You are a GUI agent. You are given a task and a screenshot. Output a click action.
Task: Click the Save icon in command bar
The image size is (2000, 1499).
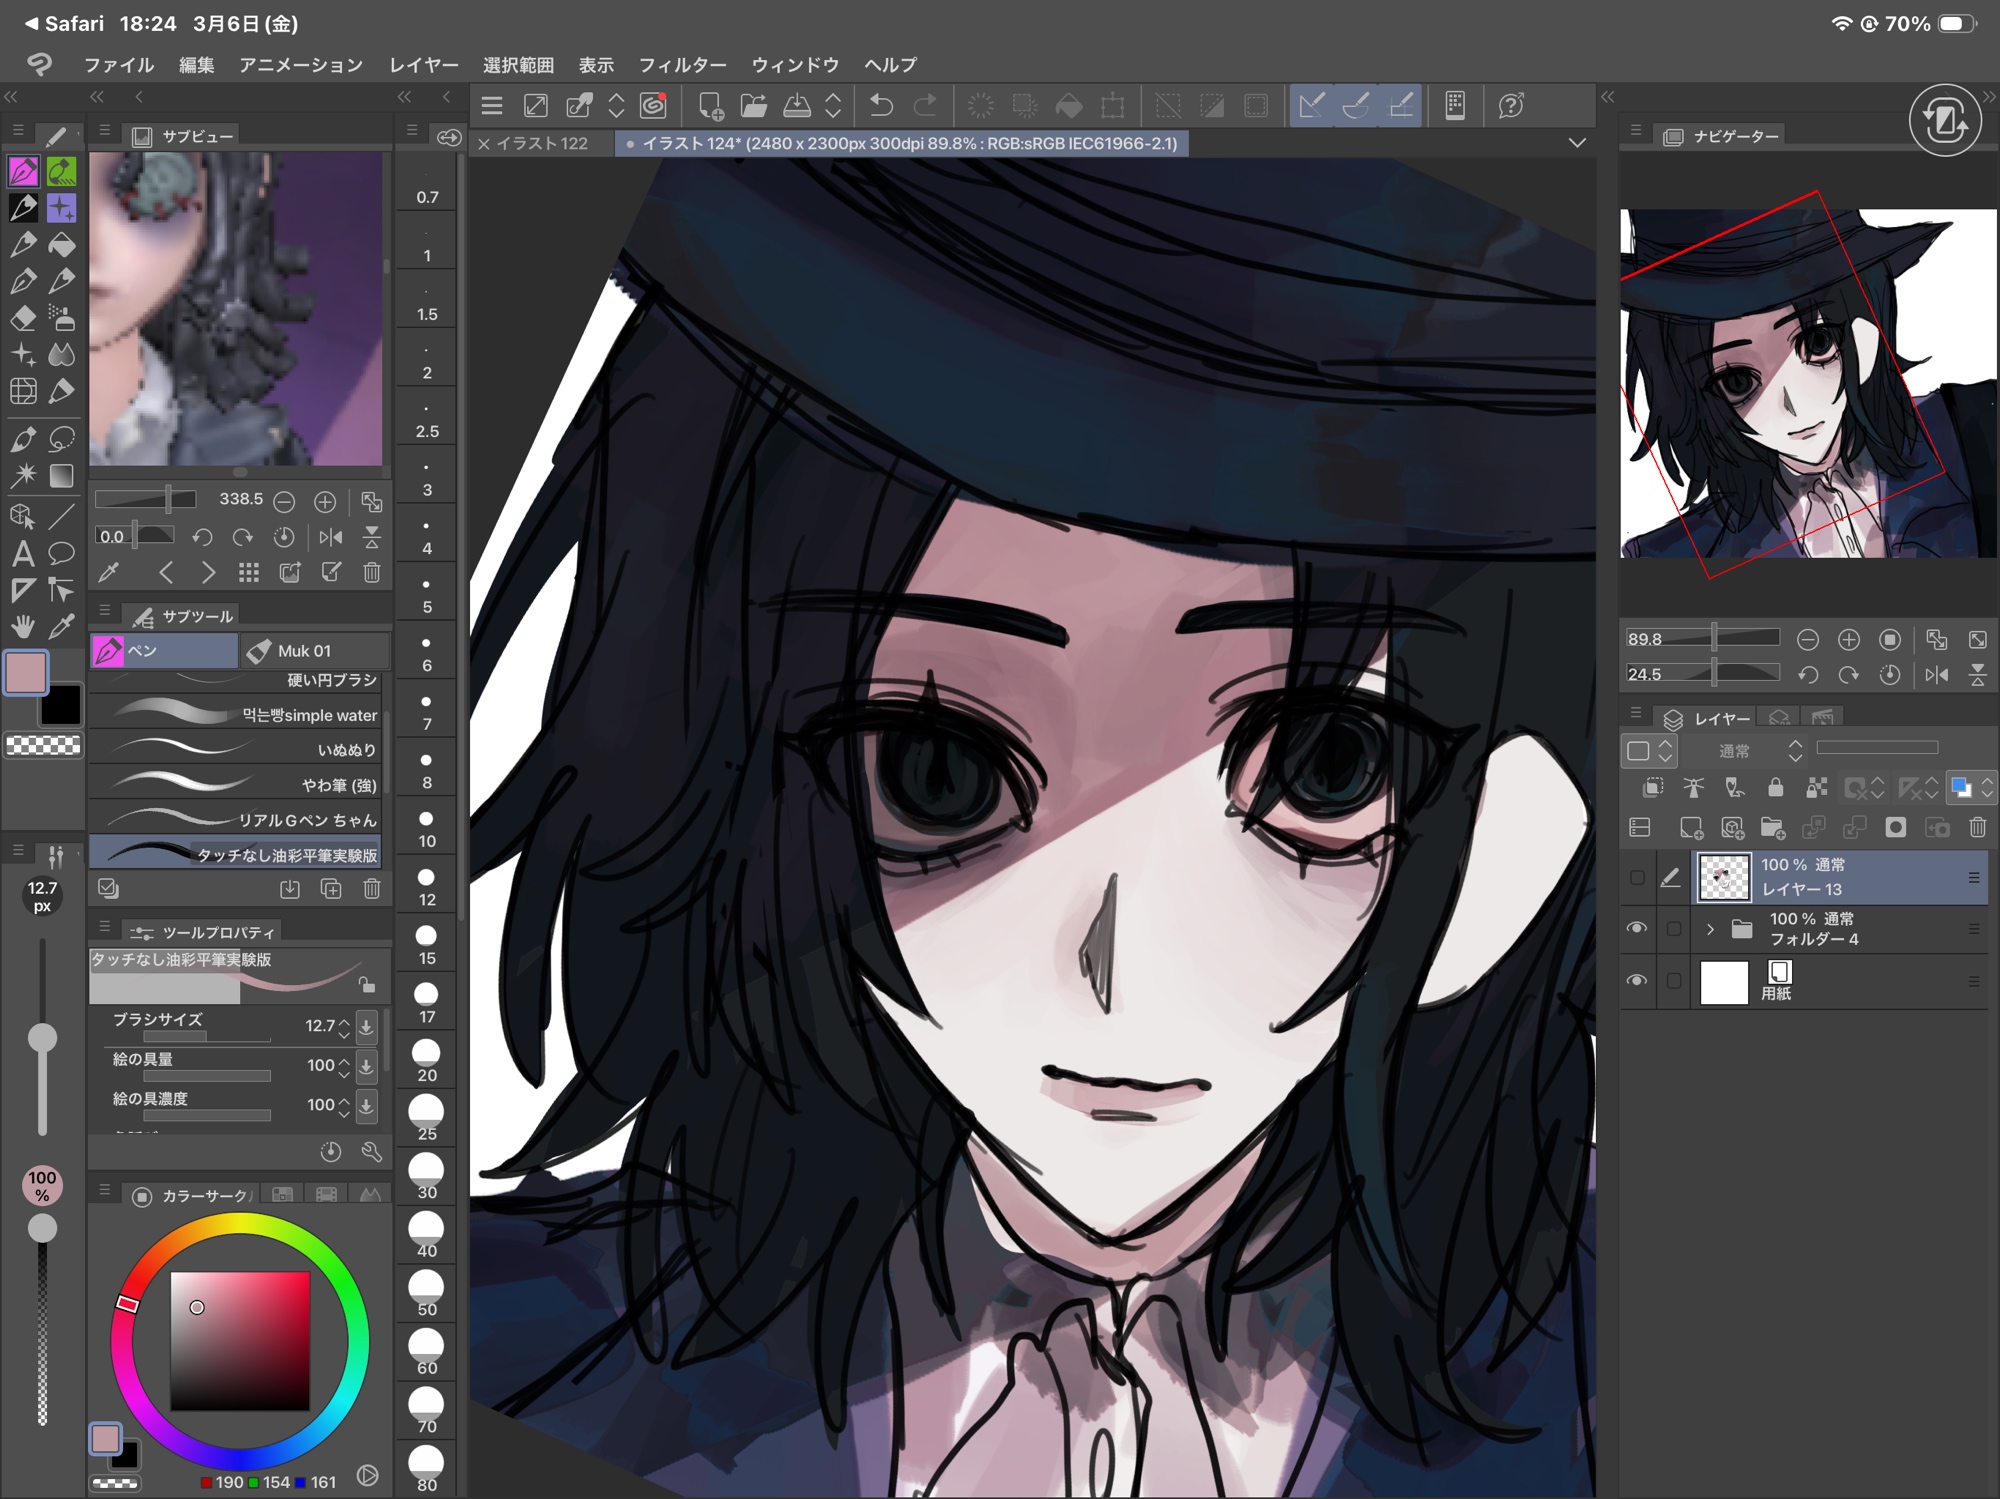(x=796, y=105)
